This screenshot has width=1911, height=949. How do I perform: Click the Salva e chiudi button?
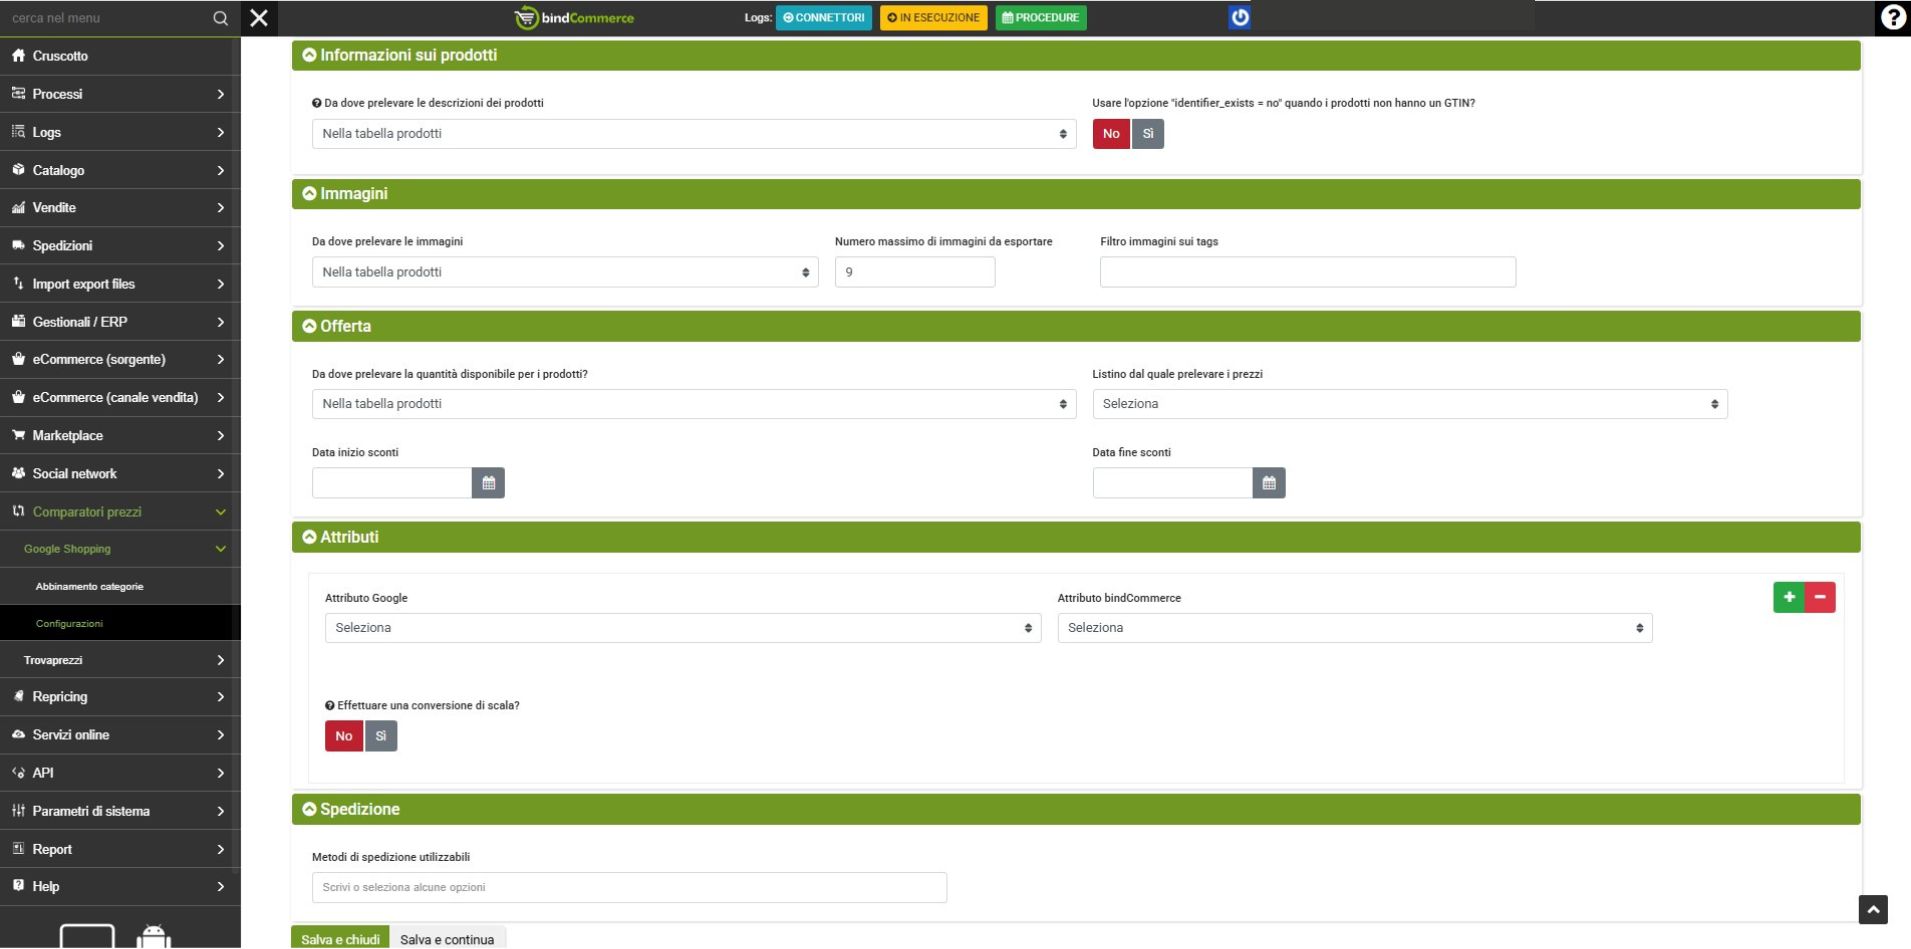pyautogui.click(x=340, y=939)
